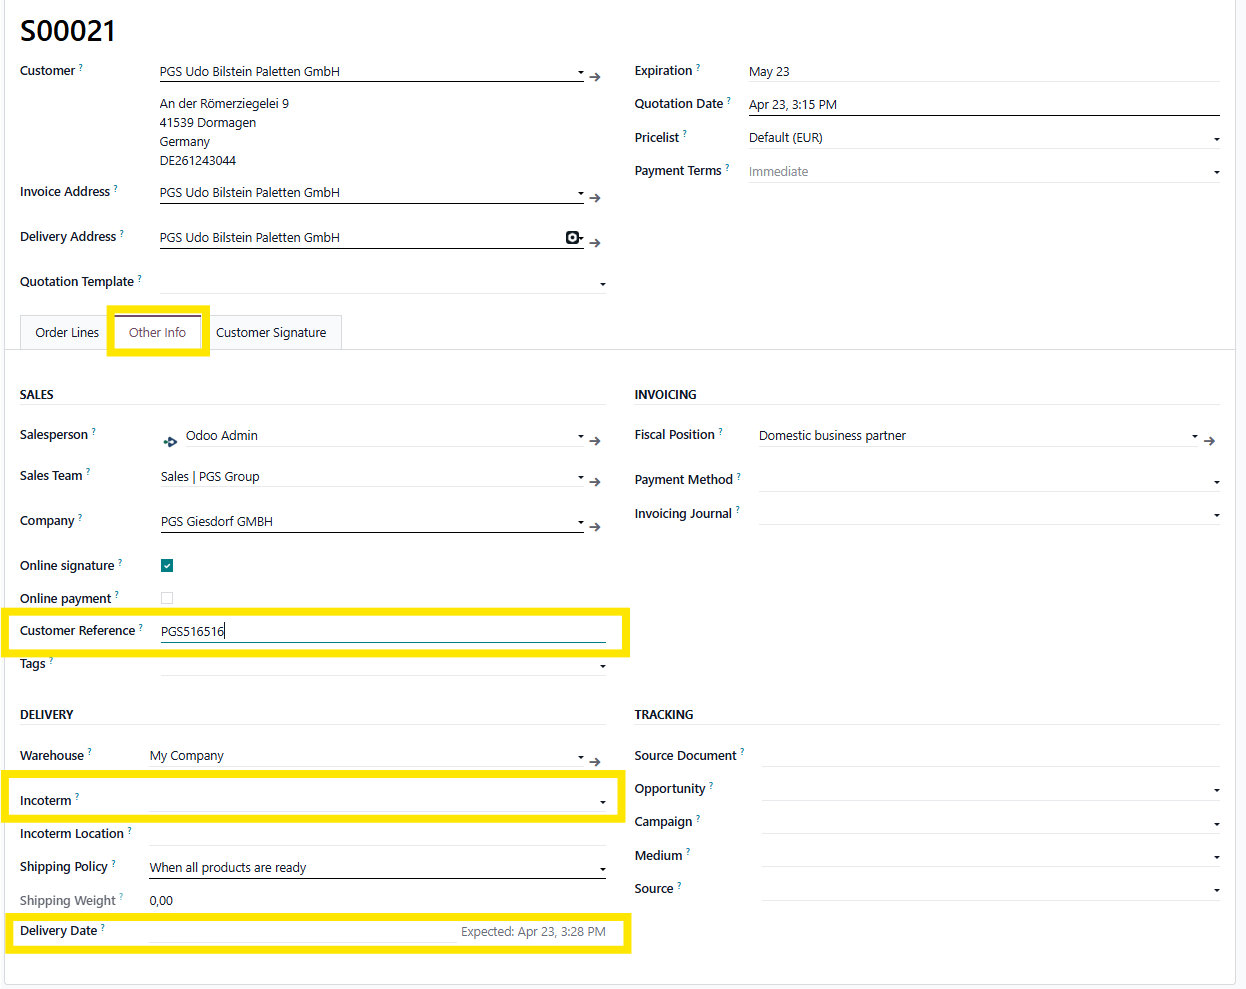Open Fiscal Position external link arrow

pyautogui.click(x=1209, y=441)
